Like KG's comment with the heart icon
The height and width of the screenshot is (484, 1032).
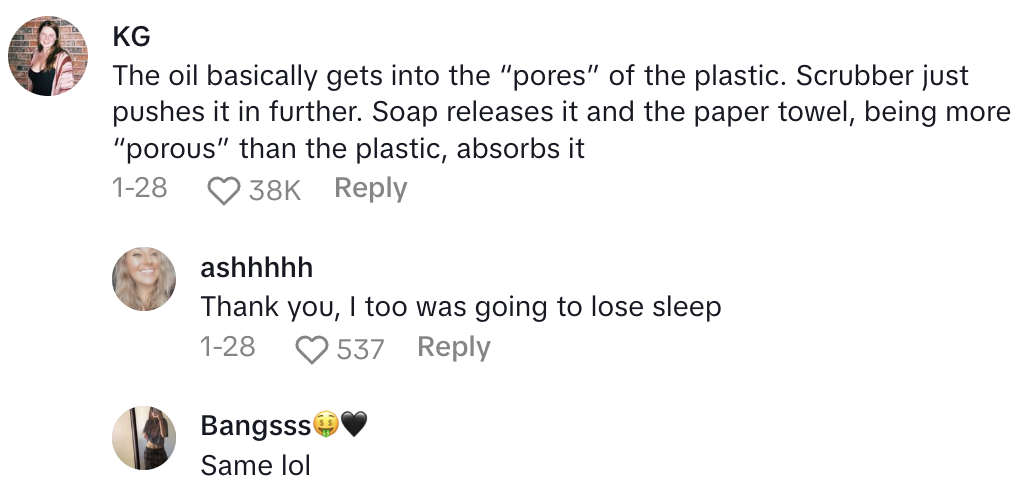tap(224, 190)
